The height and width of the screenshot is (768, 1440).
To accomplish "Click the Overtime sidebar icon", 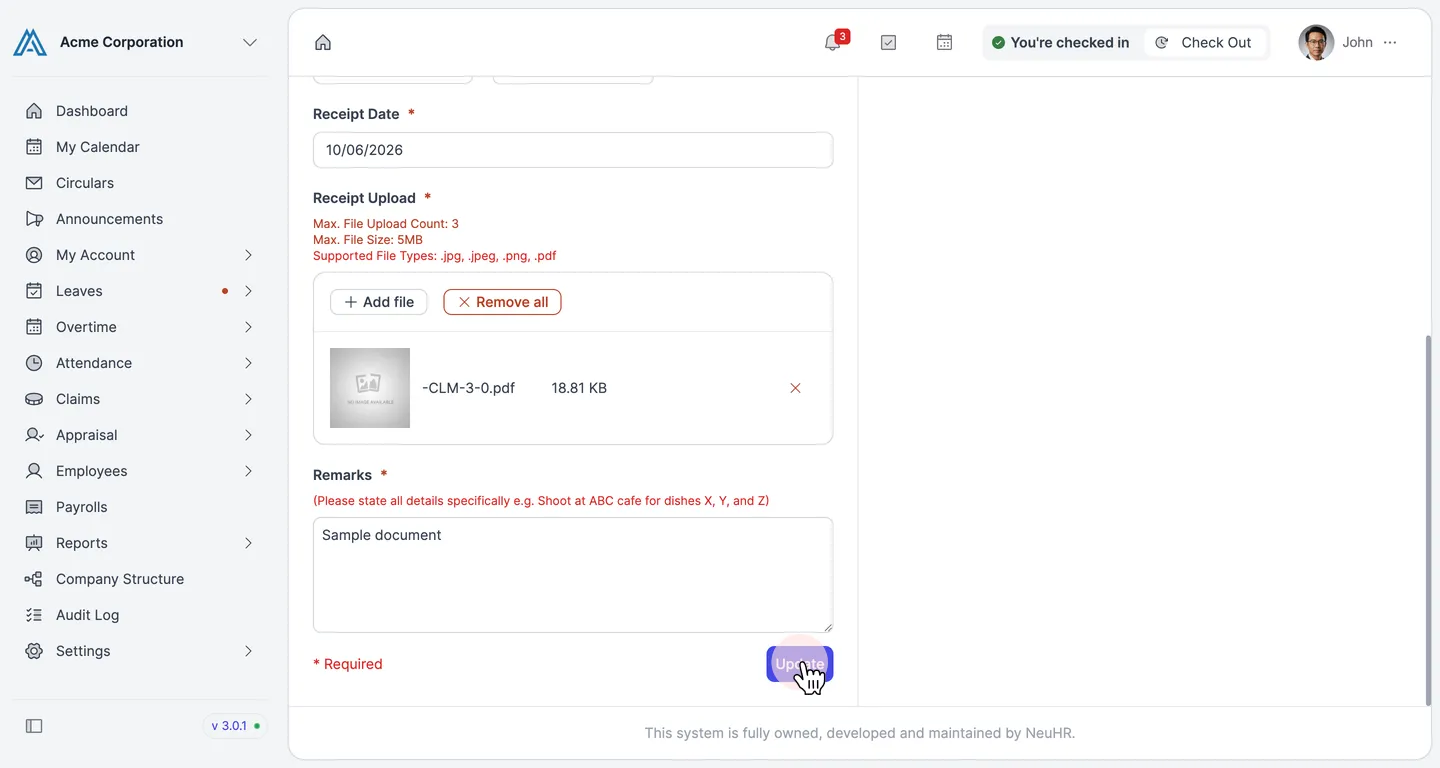I will (x=34, y=327).
